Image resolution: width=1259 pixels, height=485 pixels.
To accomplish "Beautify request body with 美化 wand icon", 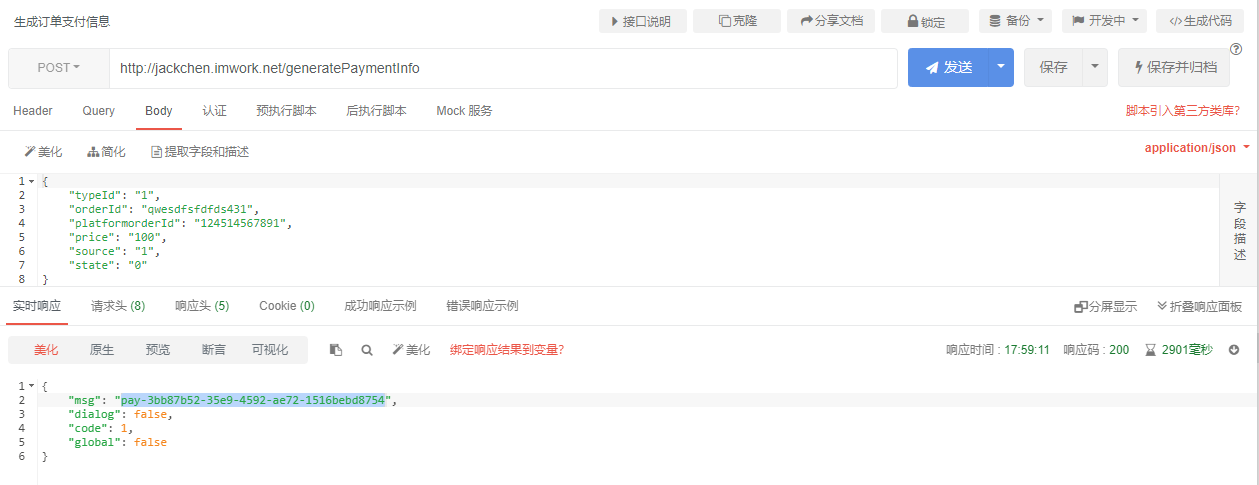I will (x=43, y=152).
